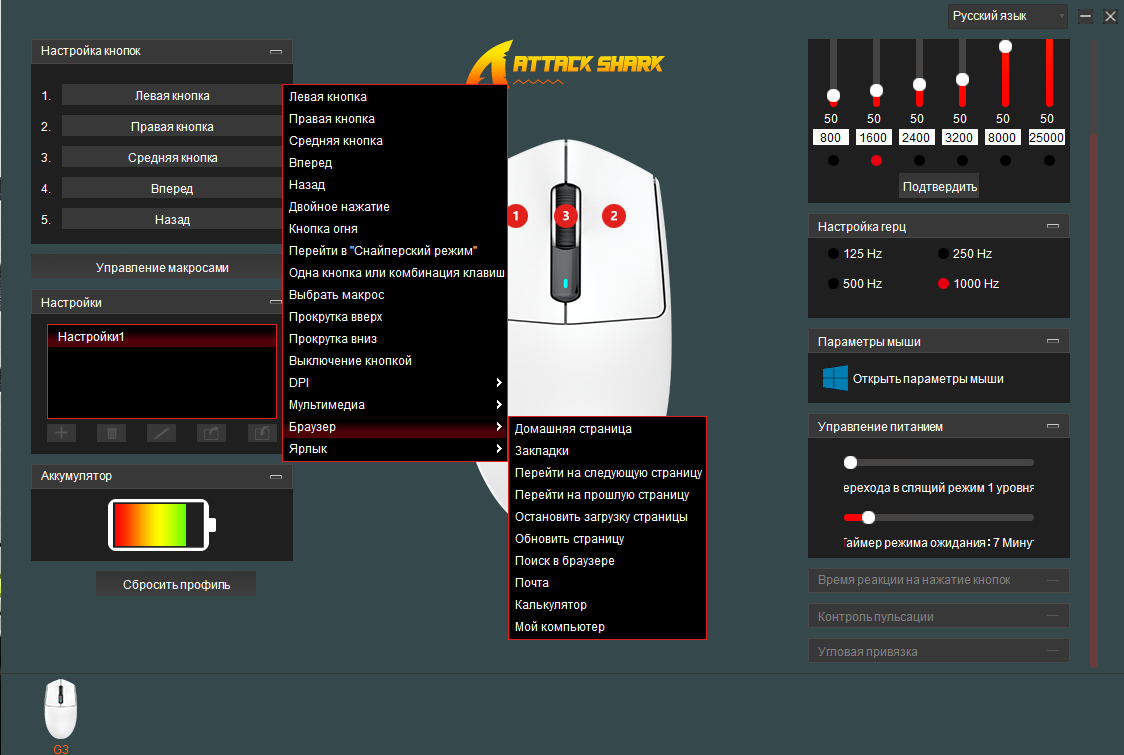Click the 2400 DPI value field
1124x755 pixels.
[x=916, y=138]
